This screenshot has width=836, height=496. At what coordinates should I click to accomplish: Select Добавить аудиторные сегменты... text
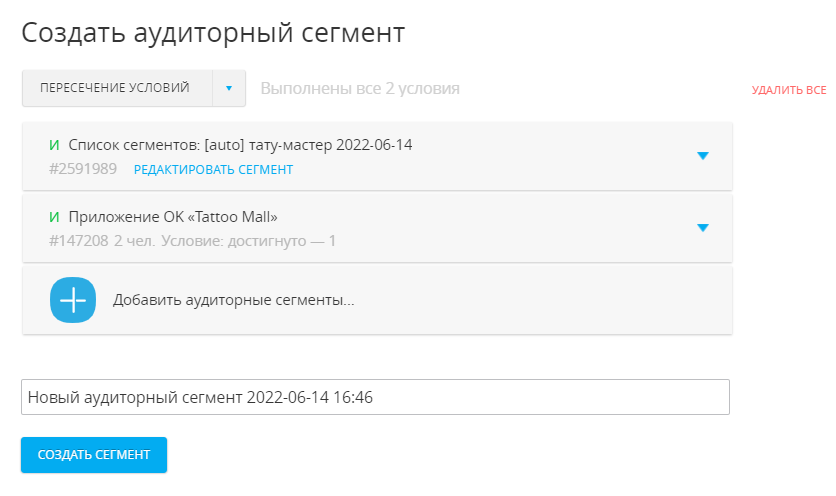(234, 299)
